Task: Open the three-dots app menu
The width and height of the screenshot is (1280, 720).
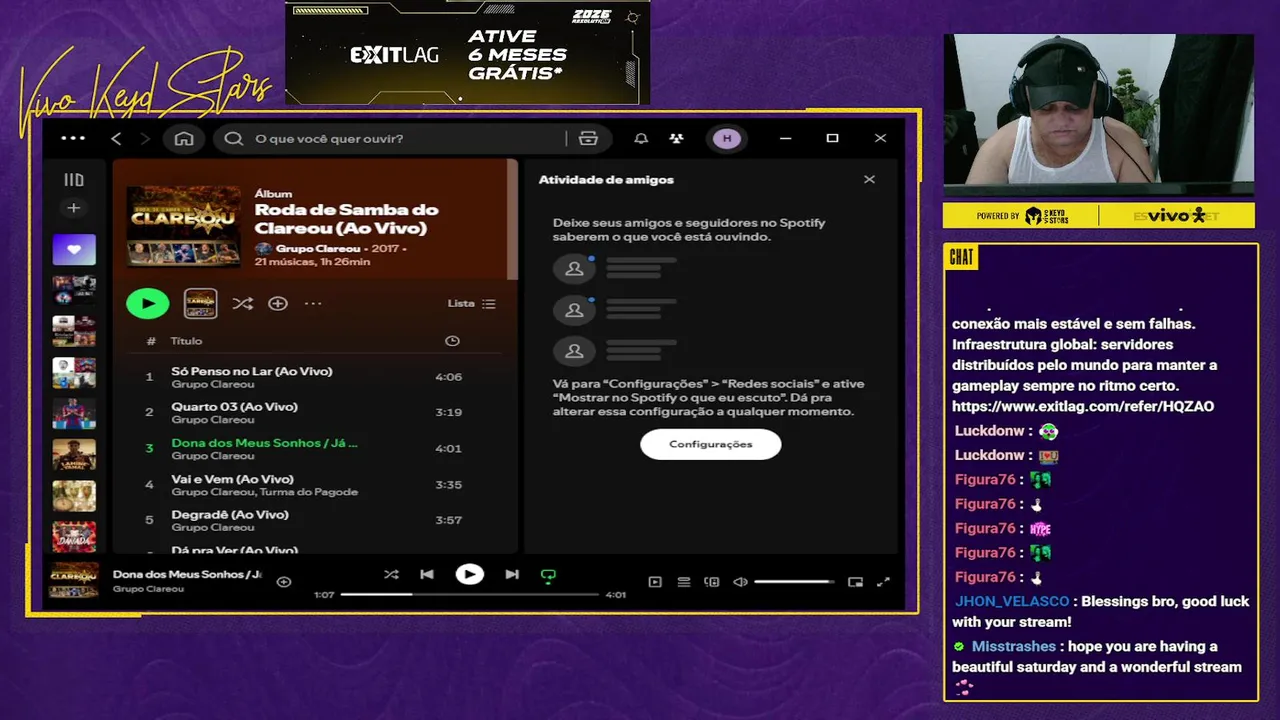Action: (x=73, y=138)
